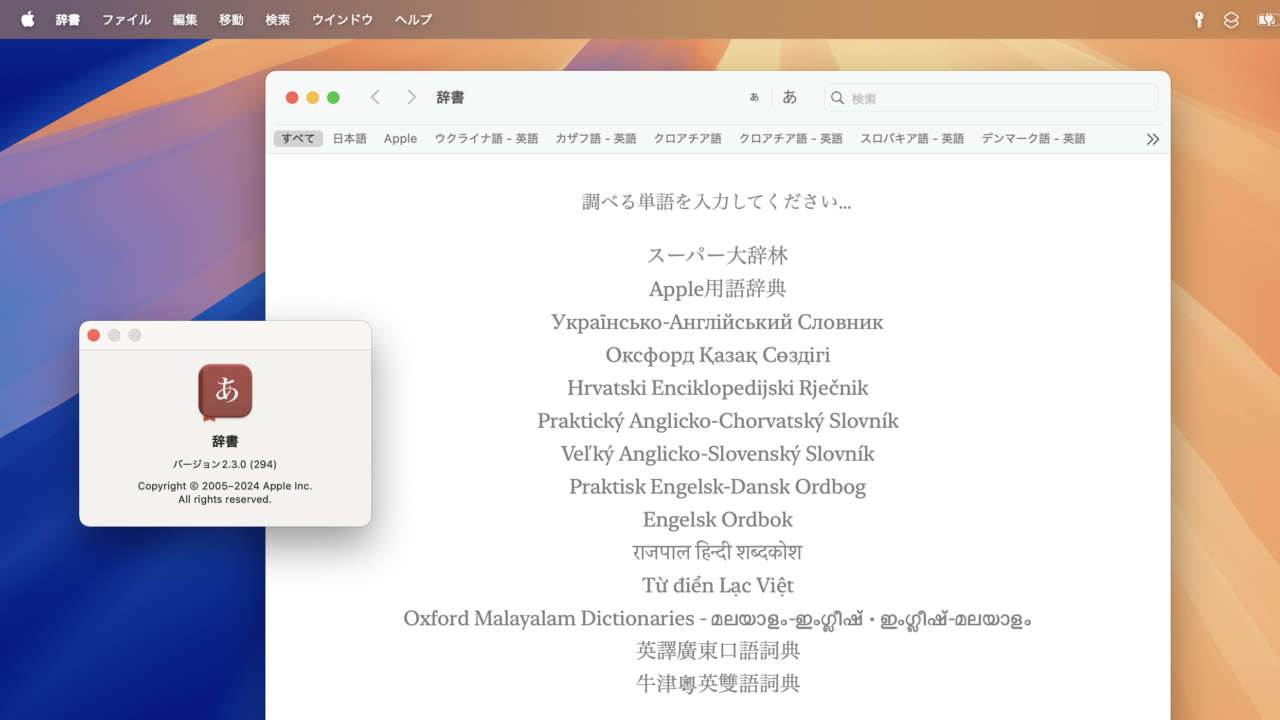Open the stacked layers menu bar icon
The image size is (1280, 720).
pos(1231,19)
